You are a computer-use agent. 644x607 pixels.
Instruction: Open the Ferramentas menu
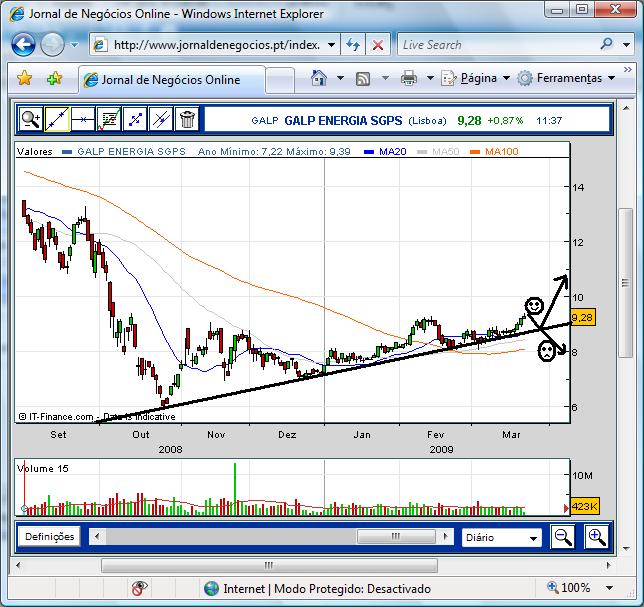pos(566,78)
